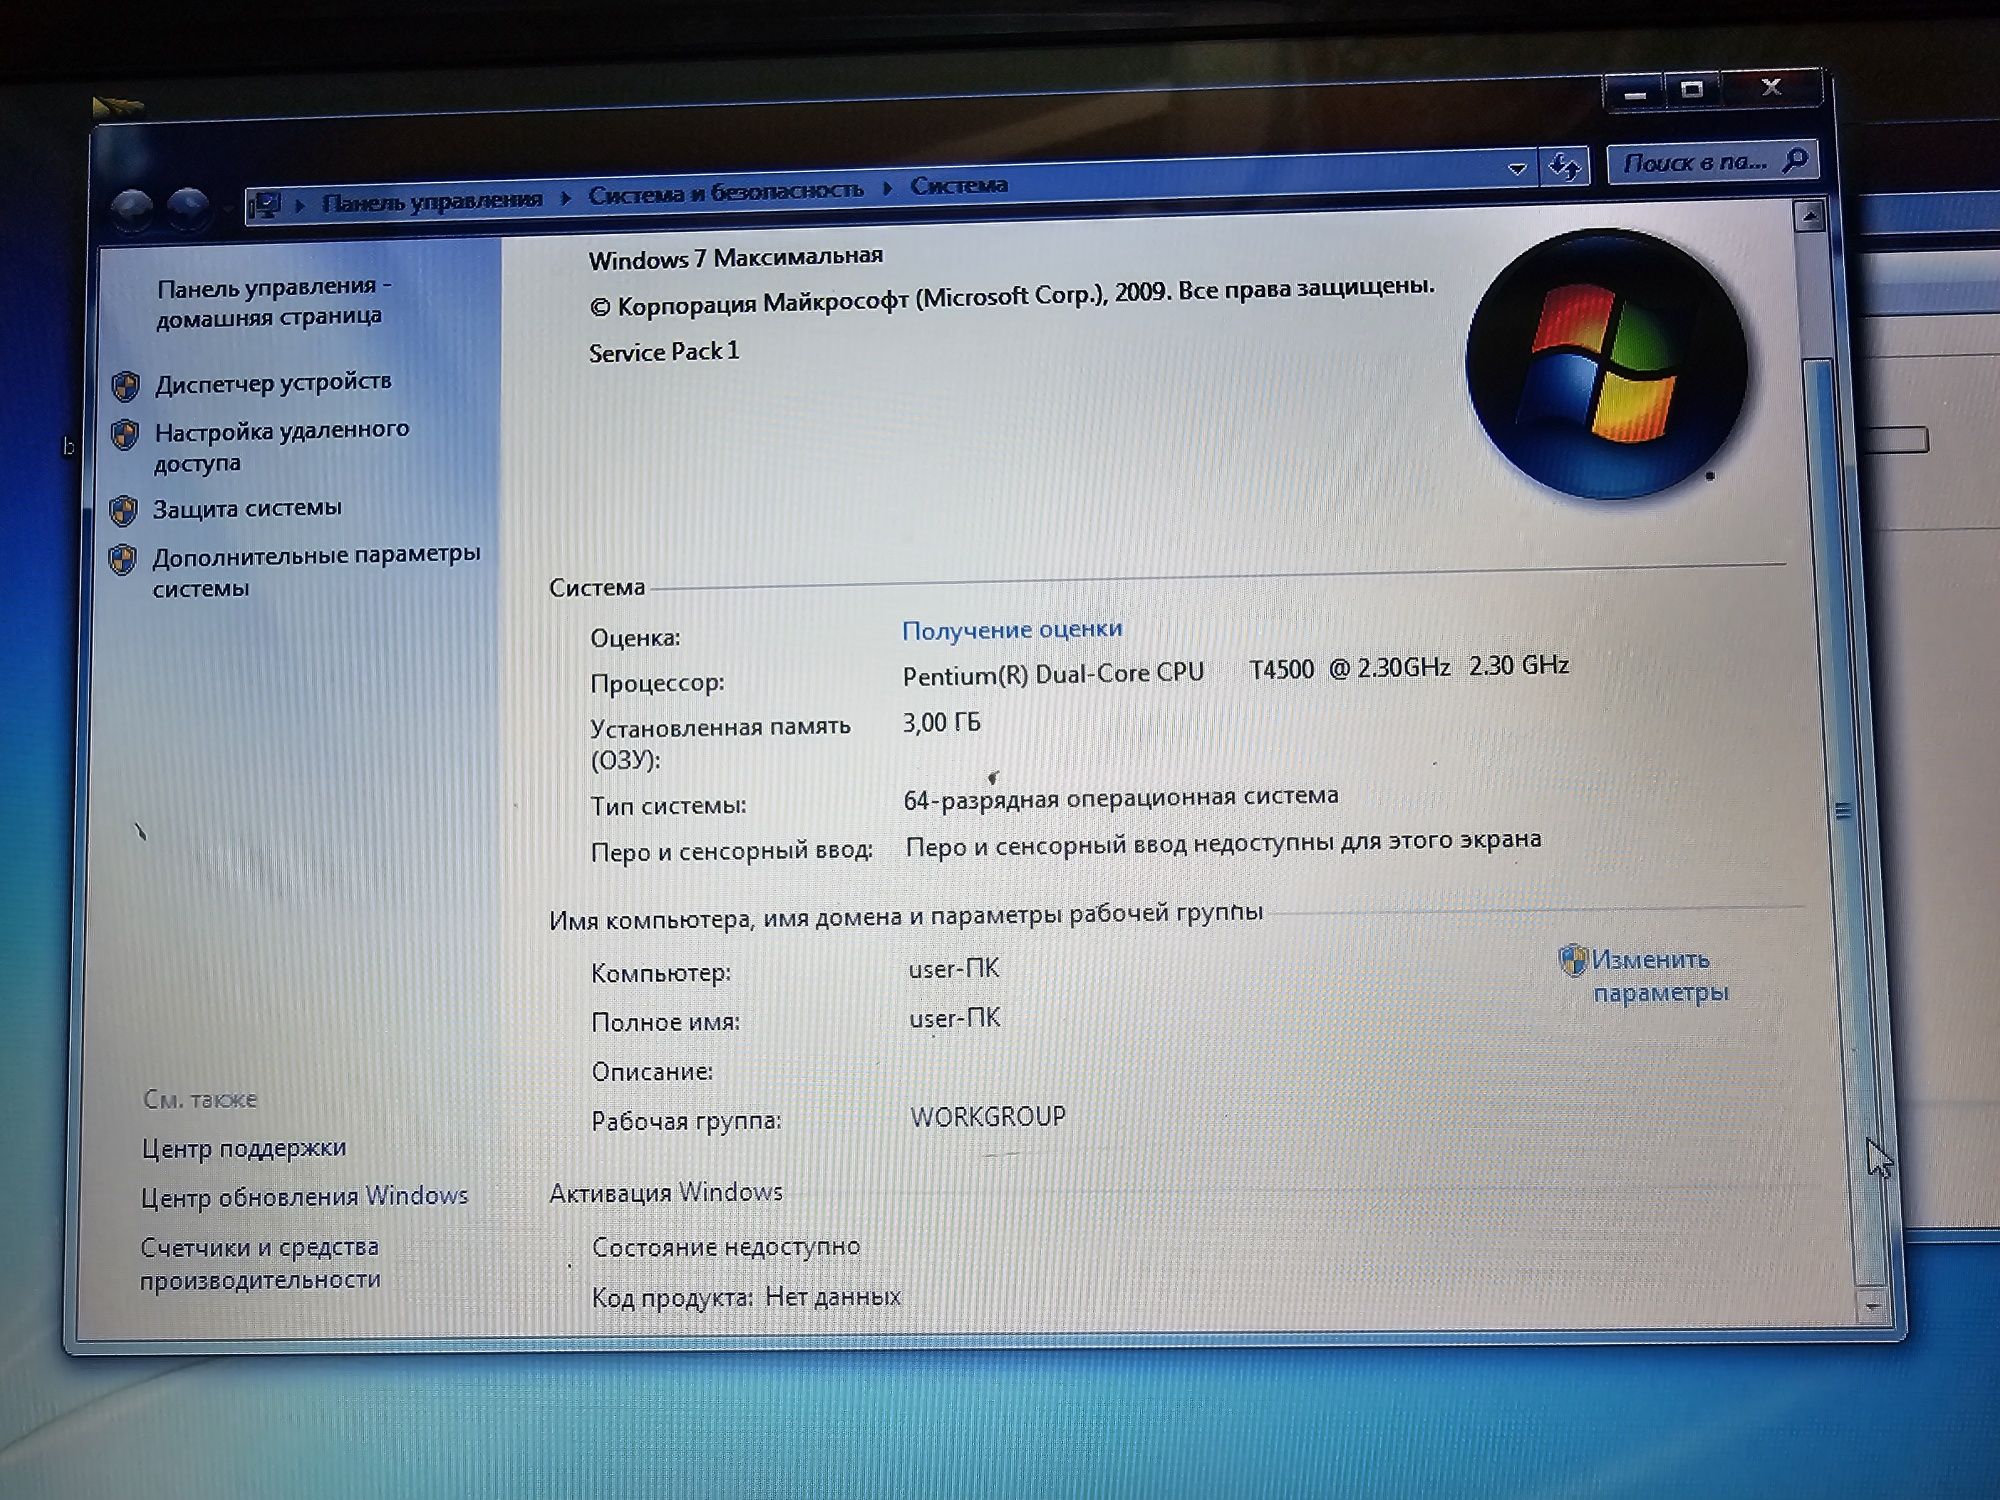Image resolution: width=2000 pixels, height=1500 pixels.
Task: Click the shield icon beside Диспетчер устройств
Action: 125,386
